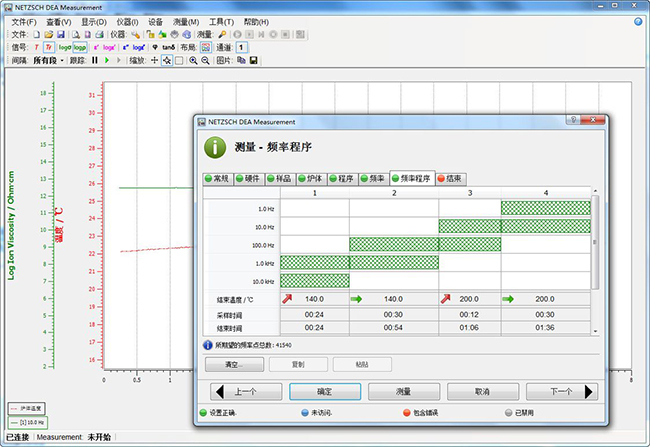Click the New file icon in toolbar
The height and width of the screenshot is (447, 650).
point(37,34)
